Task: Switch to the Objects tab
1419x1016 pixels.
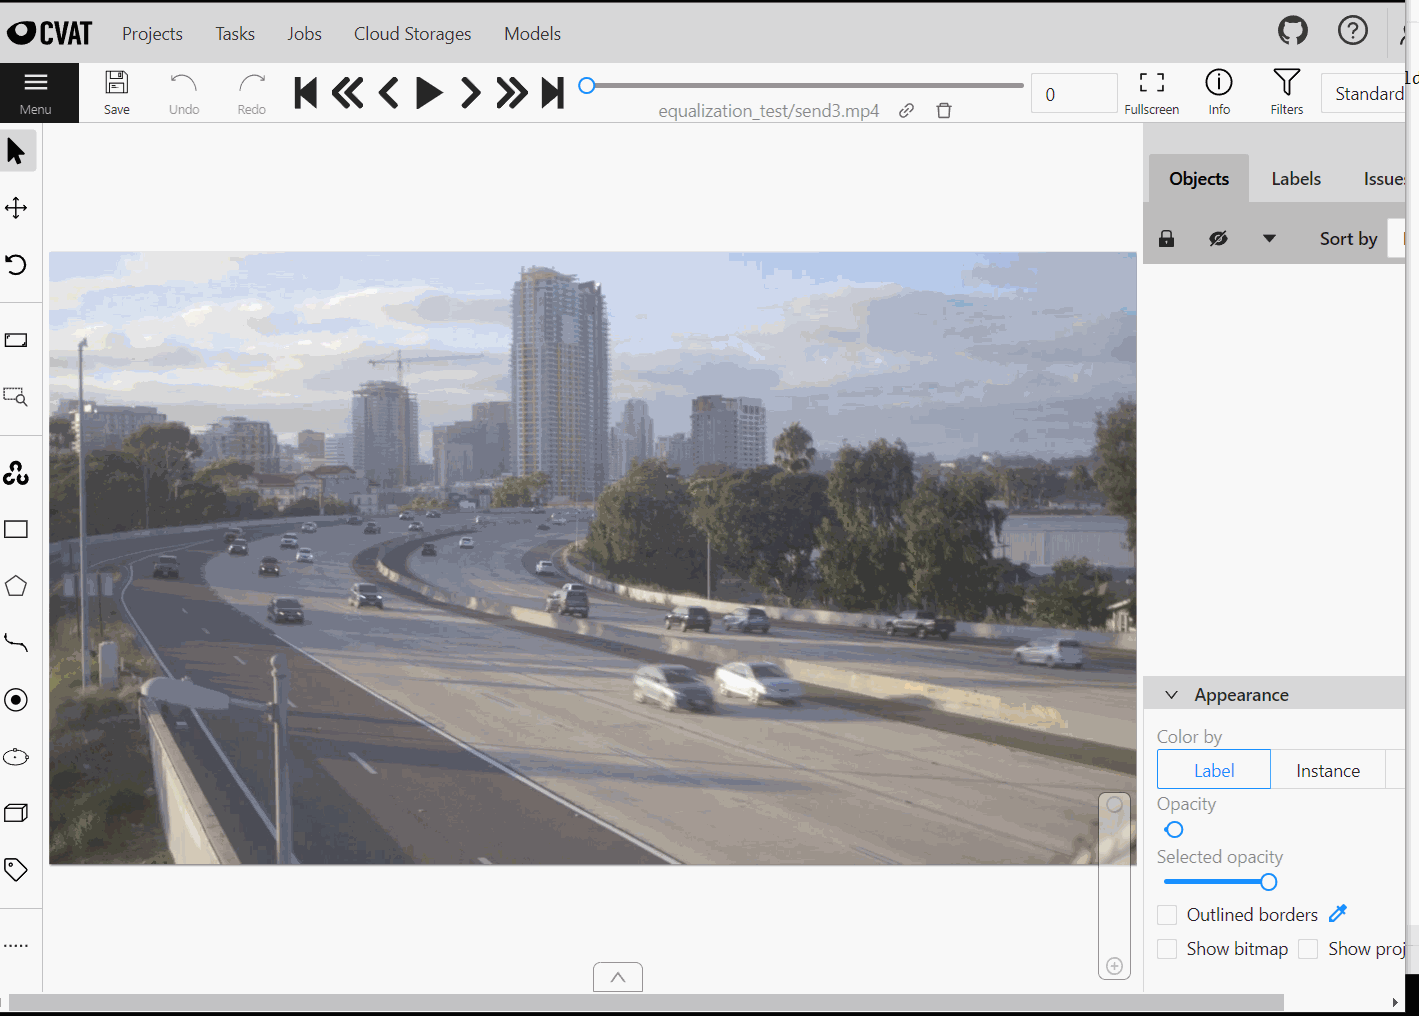Action: tap(1199, 179)
